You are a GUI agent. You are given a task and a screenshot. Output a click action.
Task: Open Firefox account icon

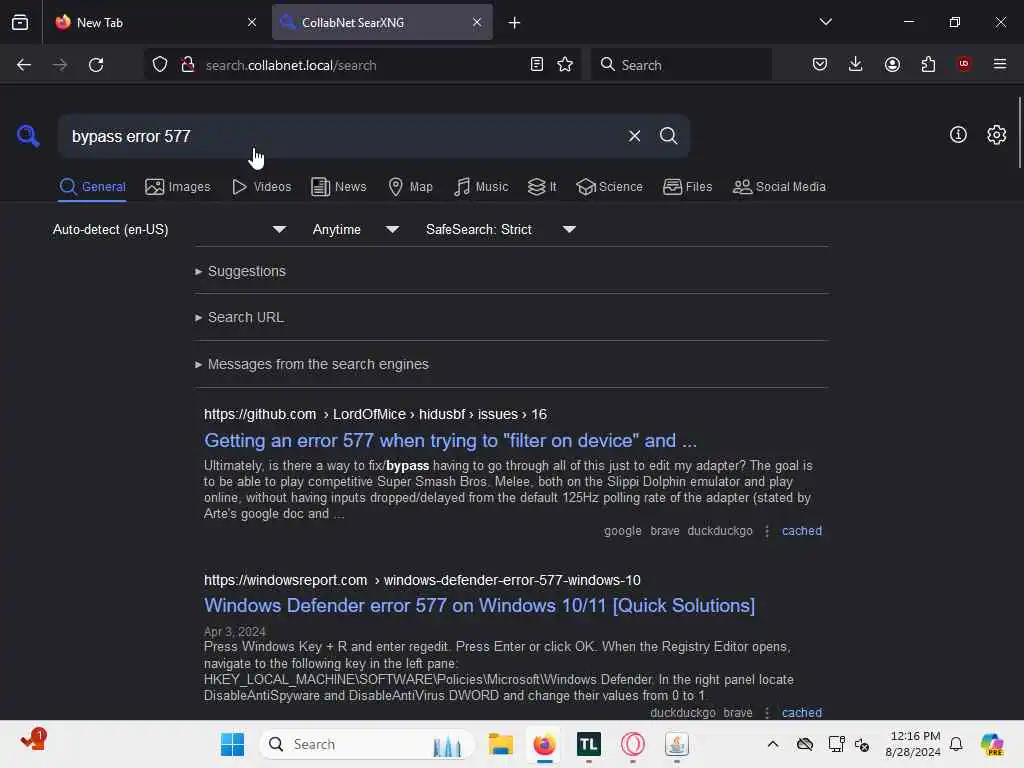[892, 65]
